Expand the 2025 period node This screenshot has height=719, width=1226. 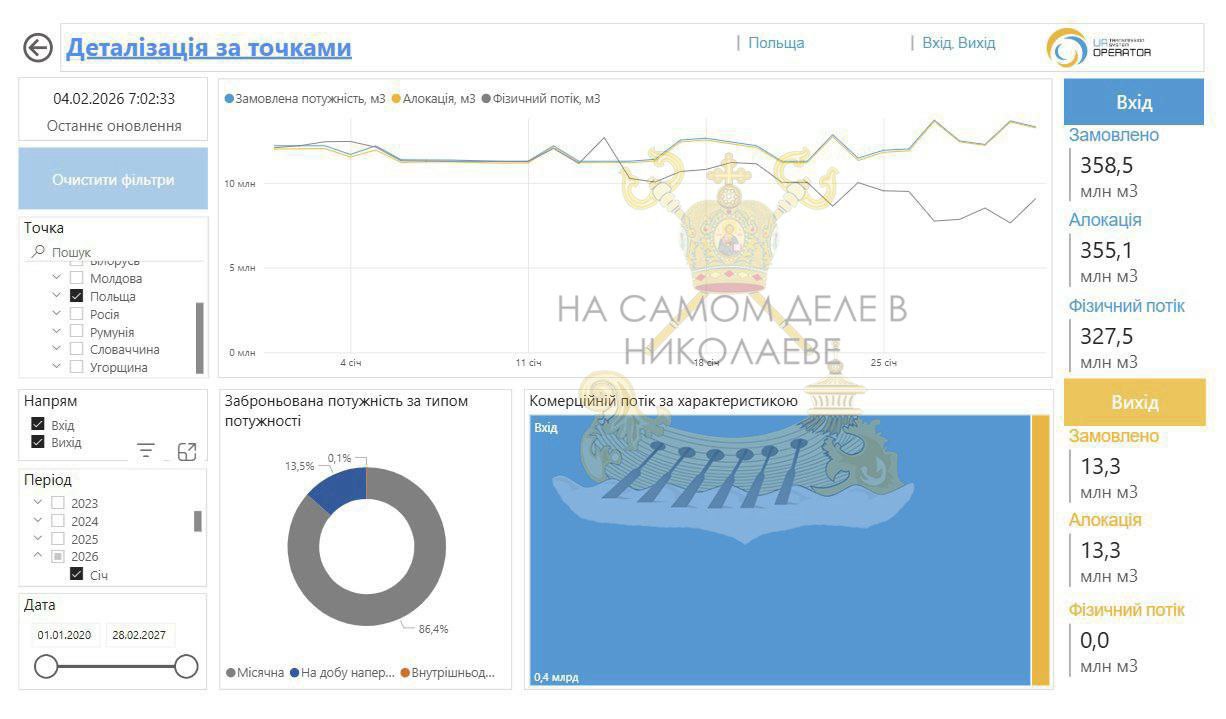pos(38,539)
